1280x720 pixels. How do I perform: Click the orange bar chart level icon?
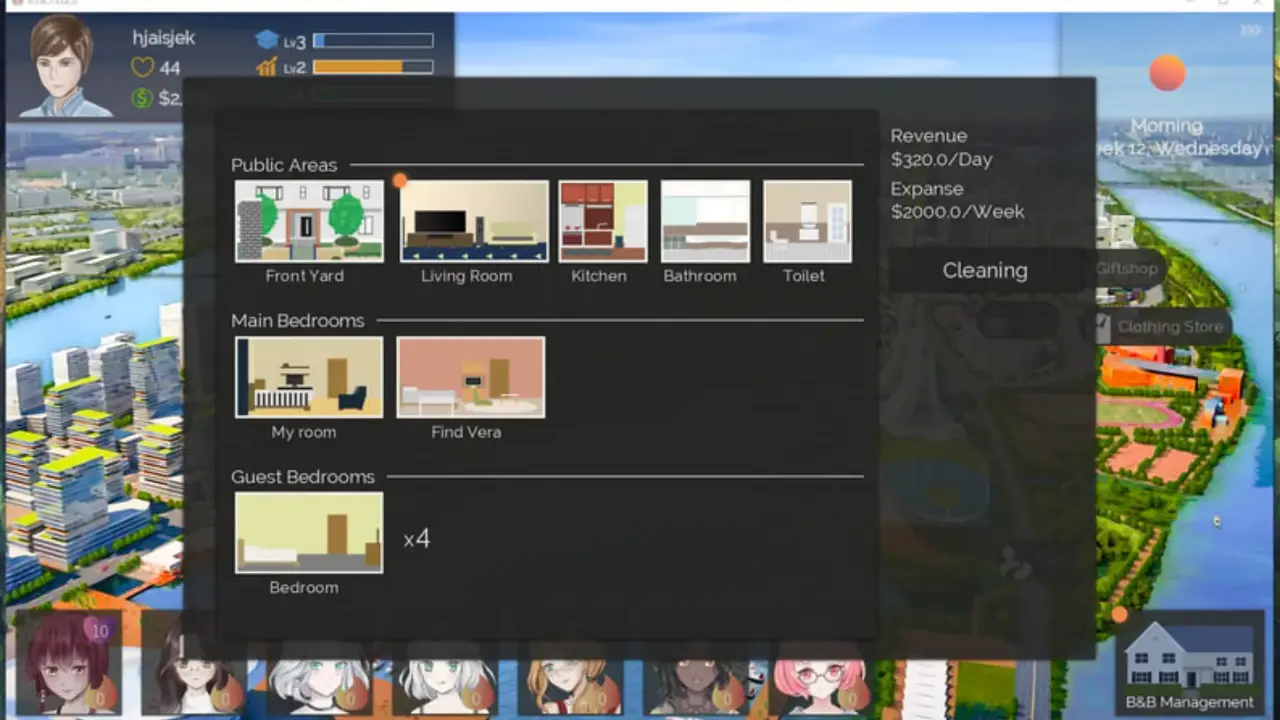tap(266, 68)
